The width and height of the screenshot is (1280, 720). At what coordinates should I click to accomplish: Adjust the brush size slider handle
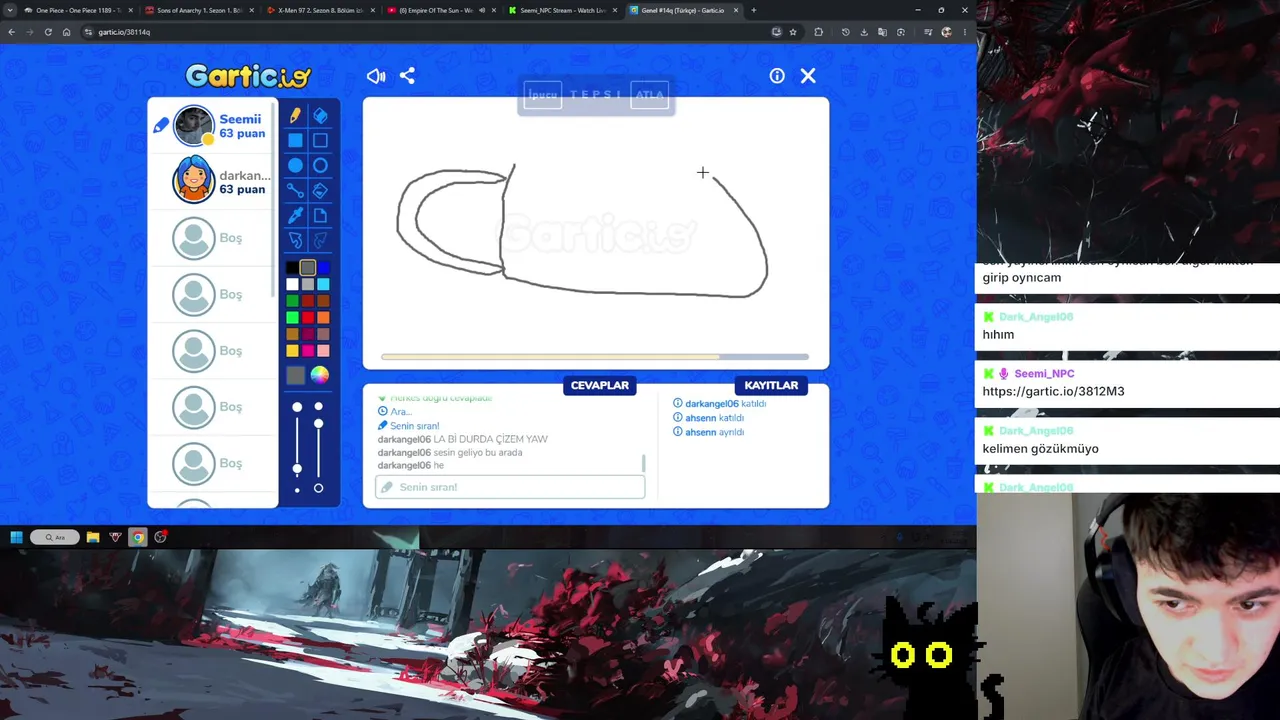click(297, 468)
